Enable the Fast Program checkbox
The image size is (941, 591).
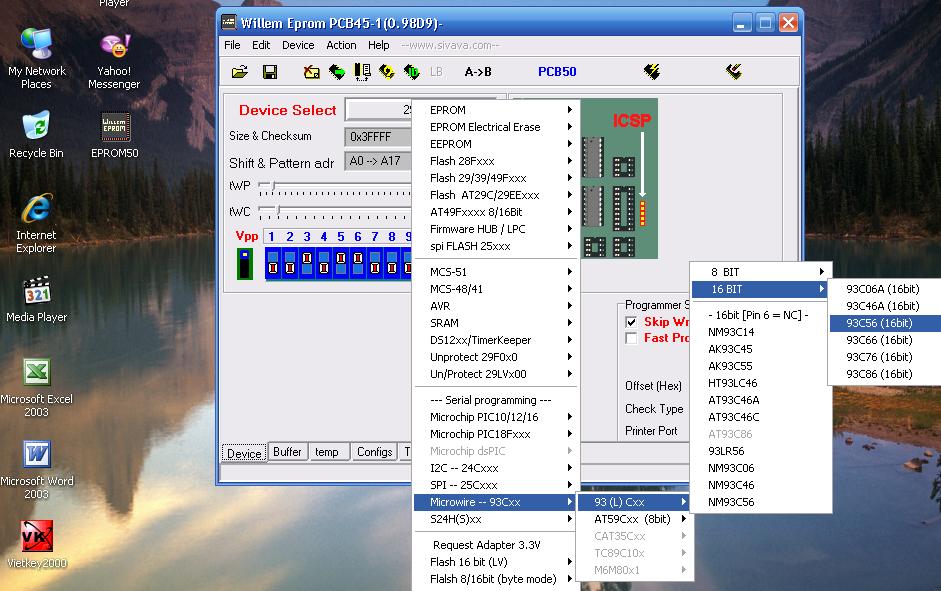point(631,338)
